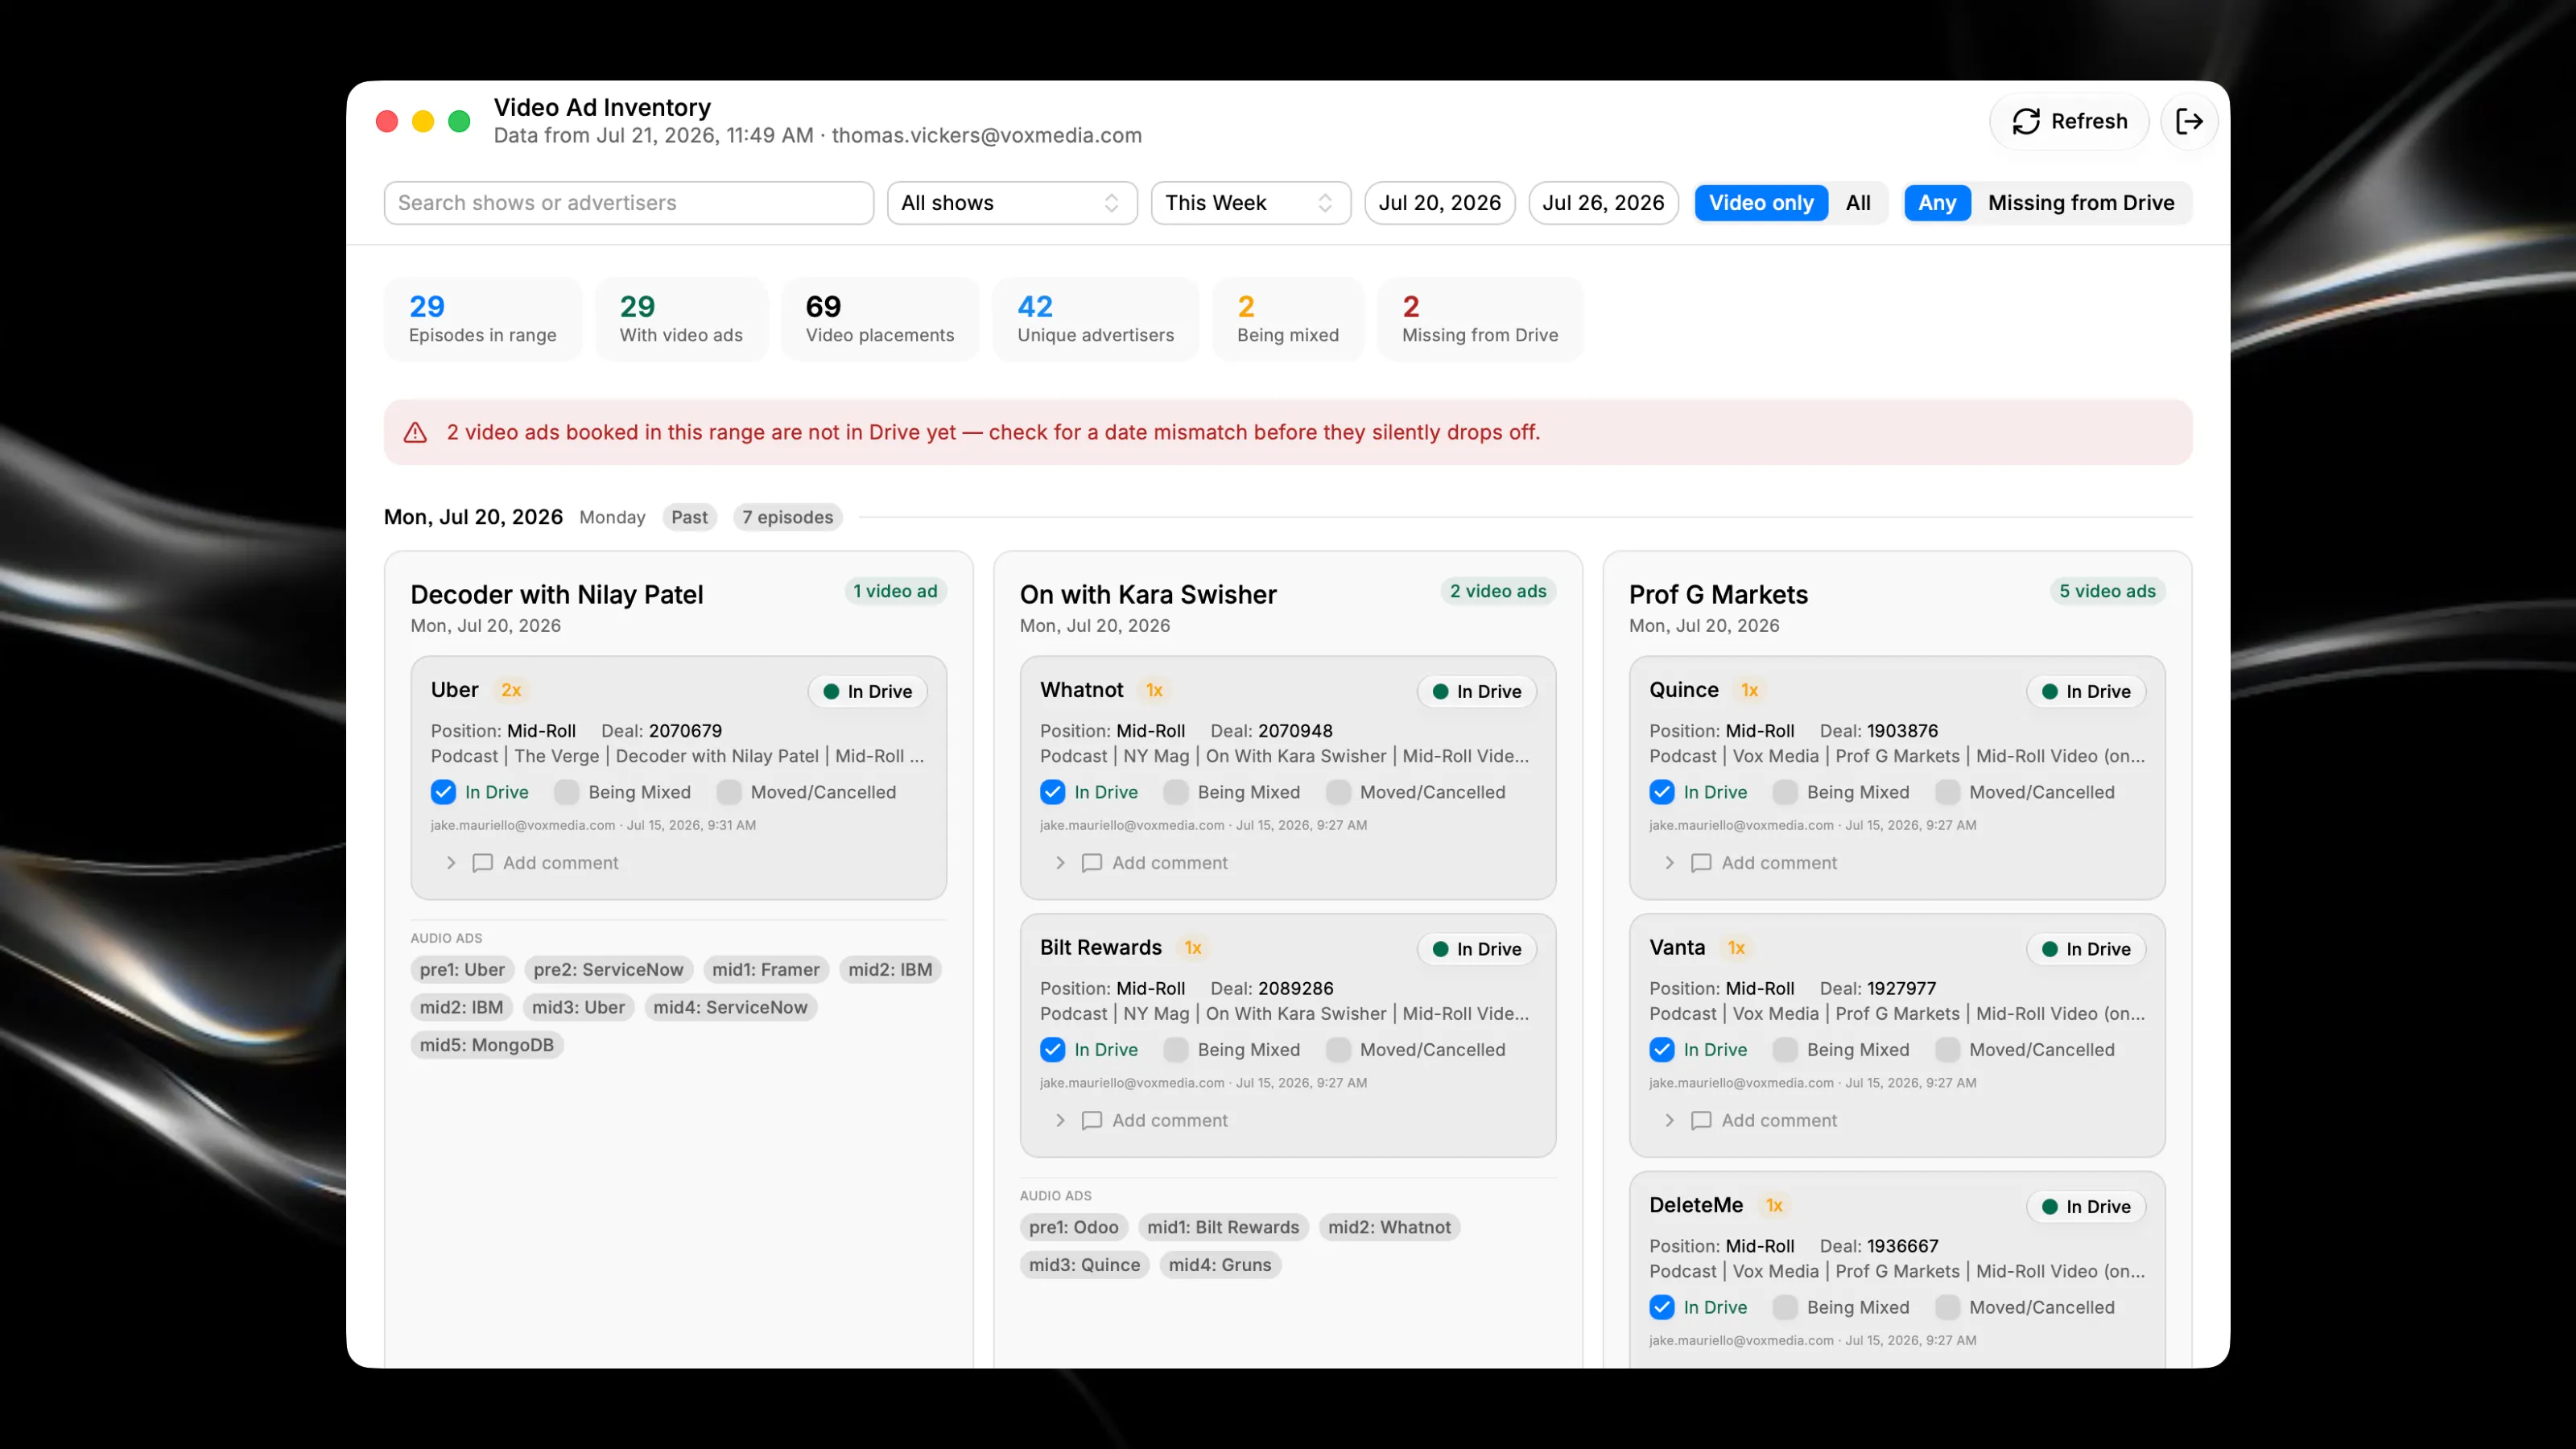The image size is (2576, 1449).
Task: Click the pre1: Odoo audio ad tag
Action: (x=1074, y=1228)
